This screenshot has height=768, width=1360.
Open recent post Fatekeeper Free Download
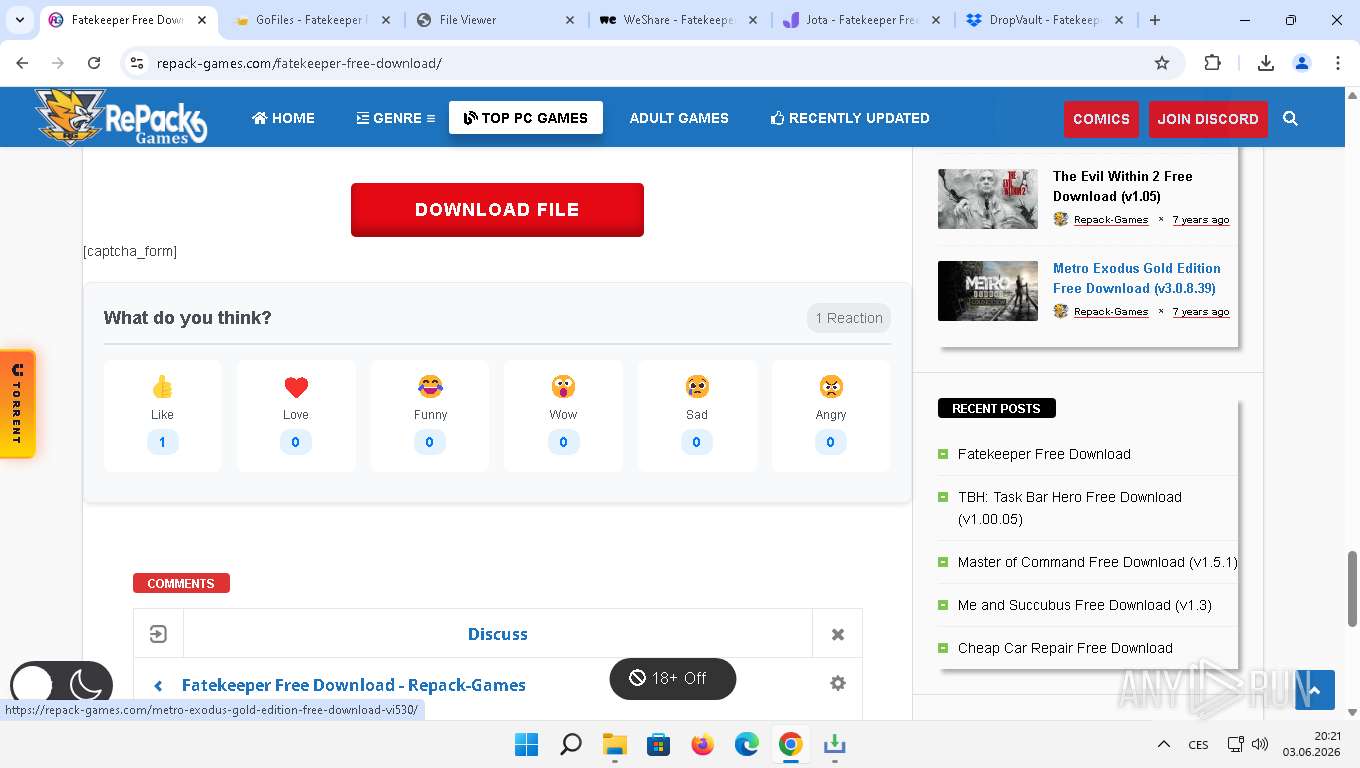(x=1044, y=454)
